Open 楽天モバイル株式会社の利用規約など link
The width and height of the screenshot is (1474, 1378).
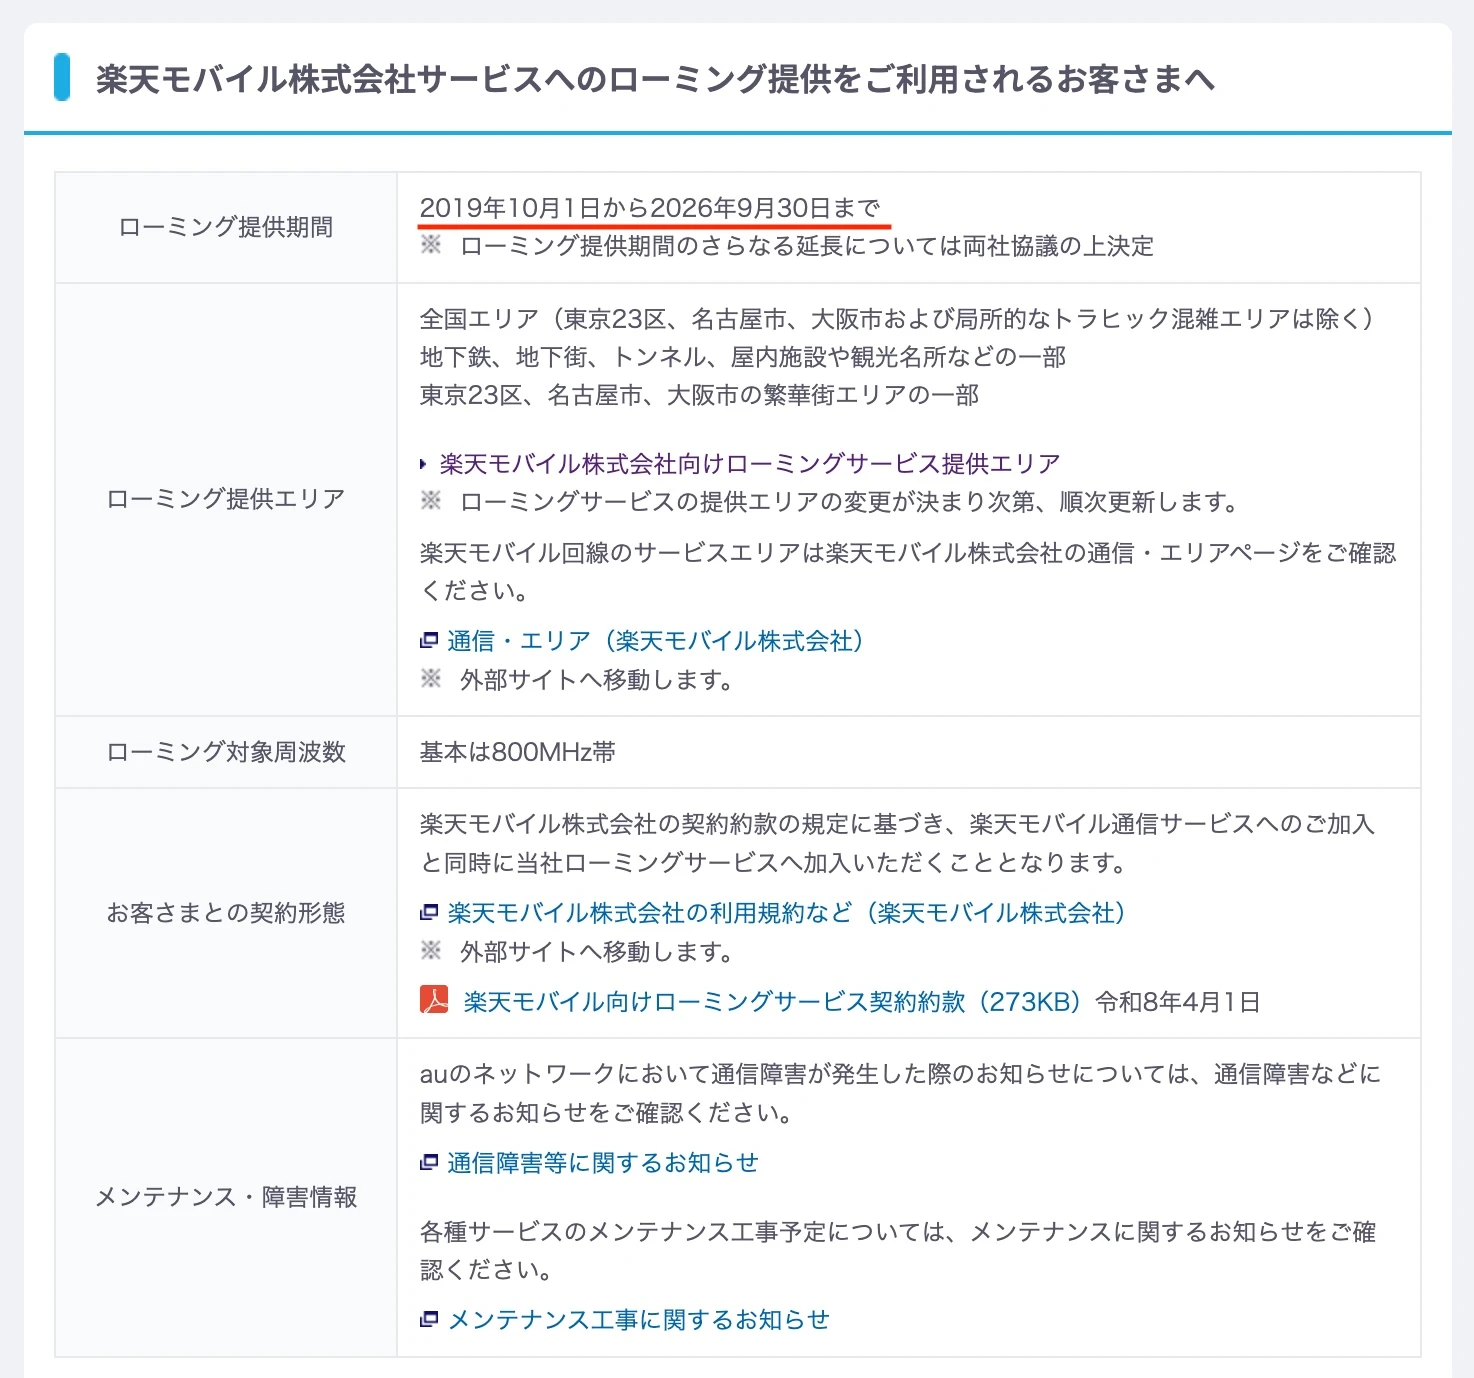pos(787,913)
